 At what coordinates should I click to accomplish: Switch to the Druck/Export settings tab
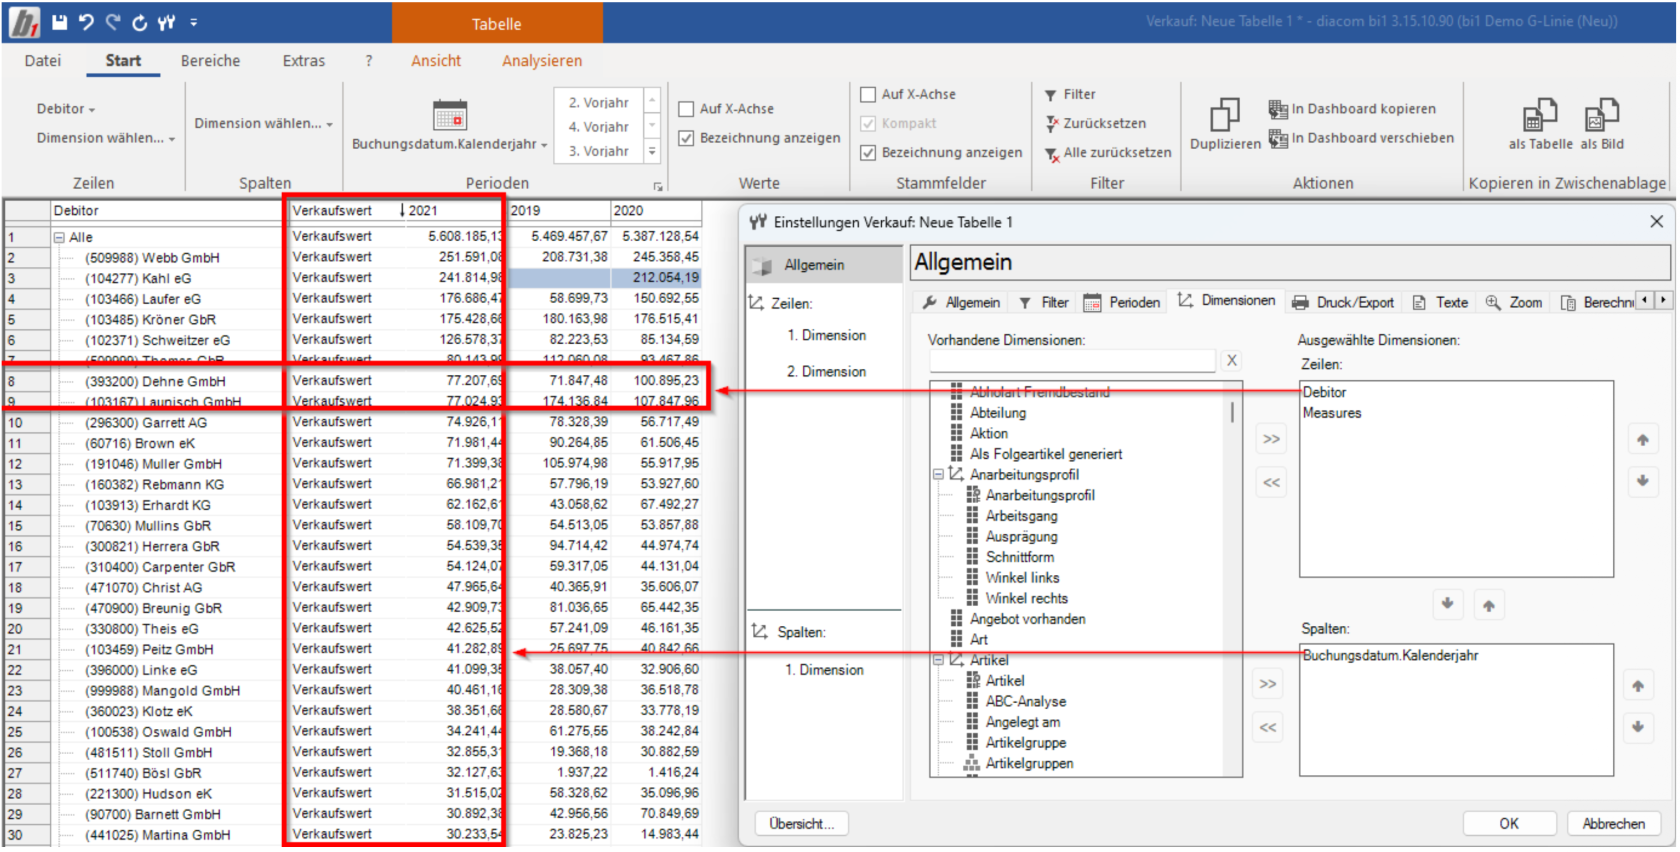pos(1342,303)
